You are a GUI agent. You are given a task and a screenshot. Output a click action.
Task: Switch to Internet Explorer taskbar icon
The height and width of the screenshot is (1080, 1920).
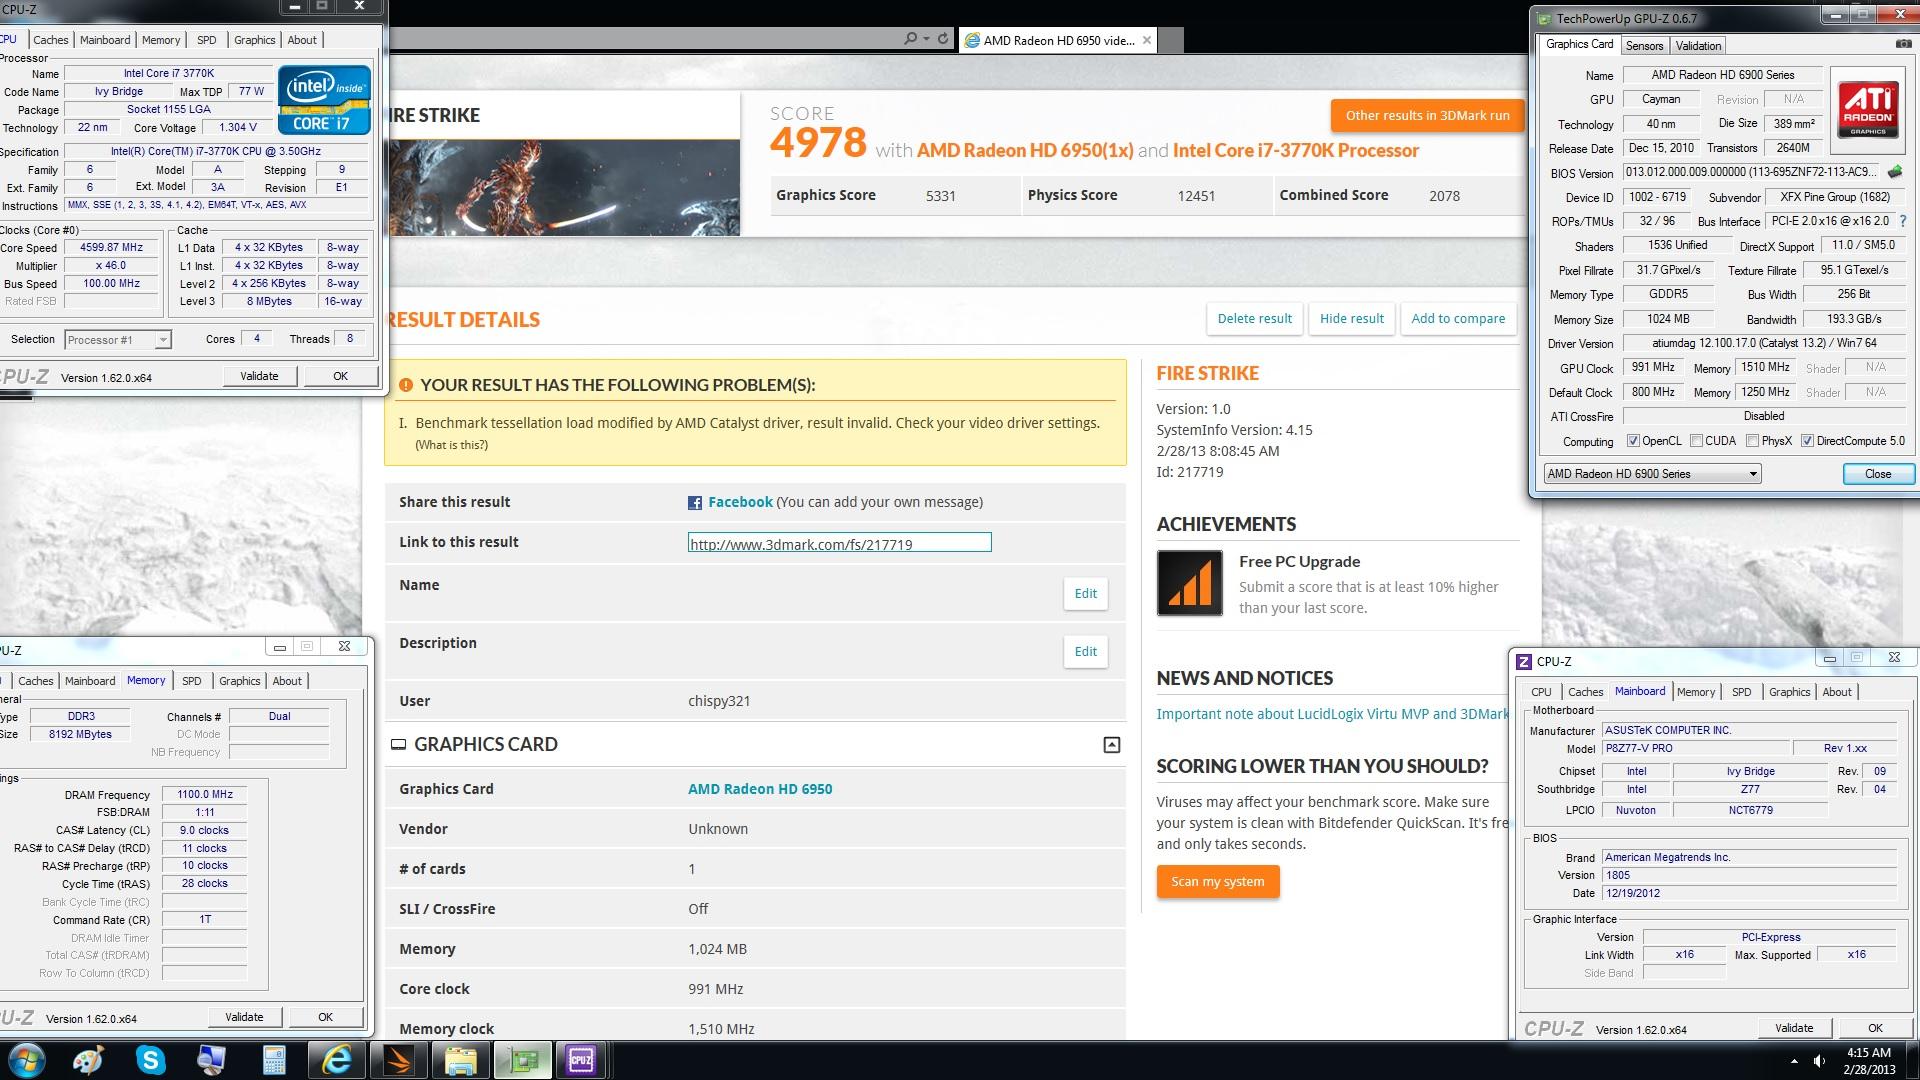click(336, 1060)
